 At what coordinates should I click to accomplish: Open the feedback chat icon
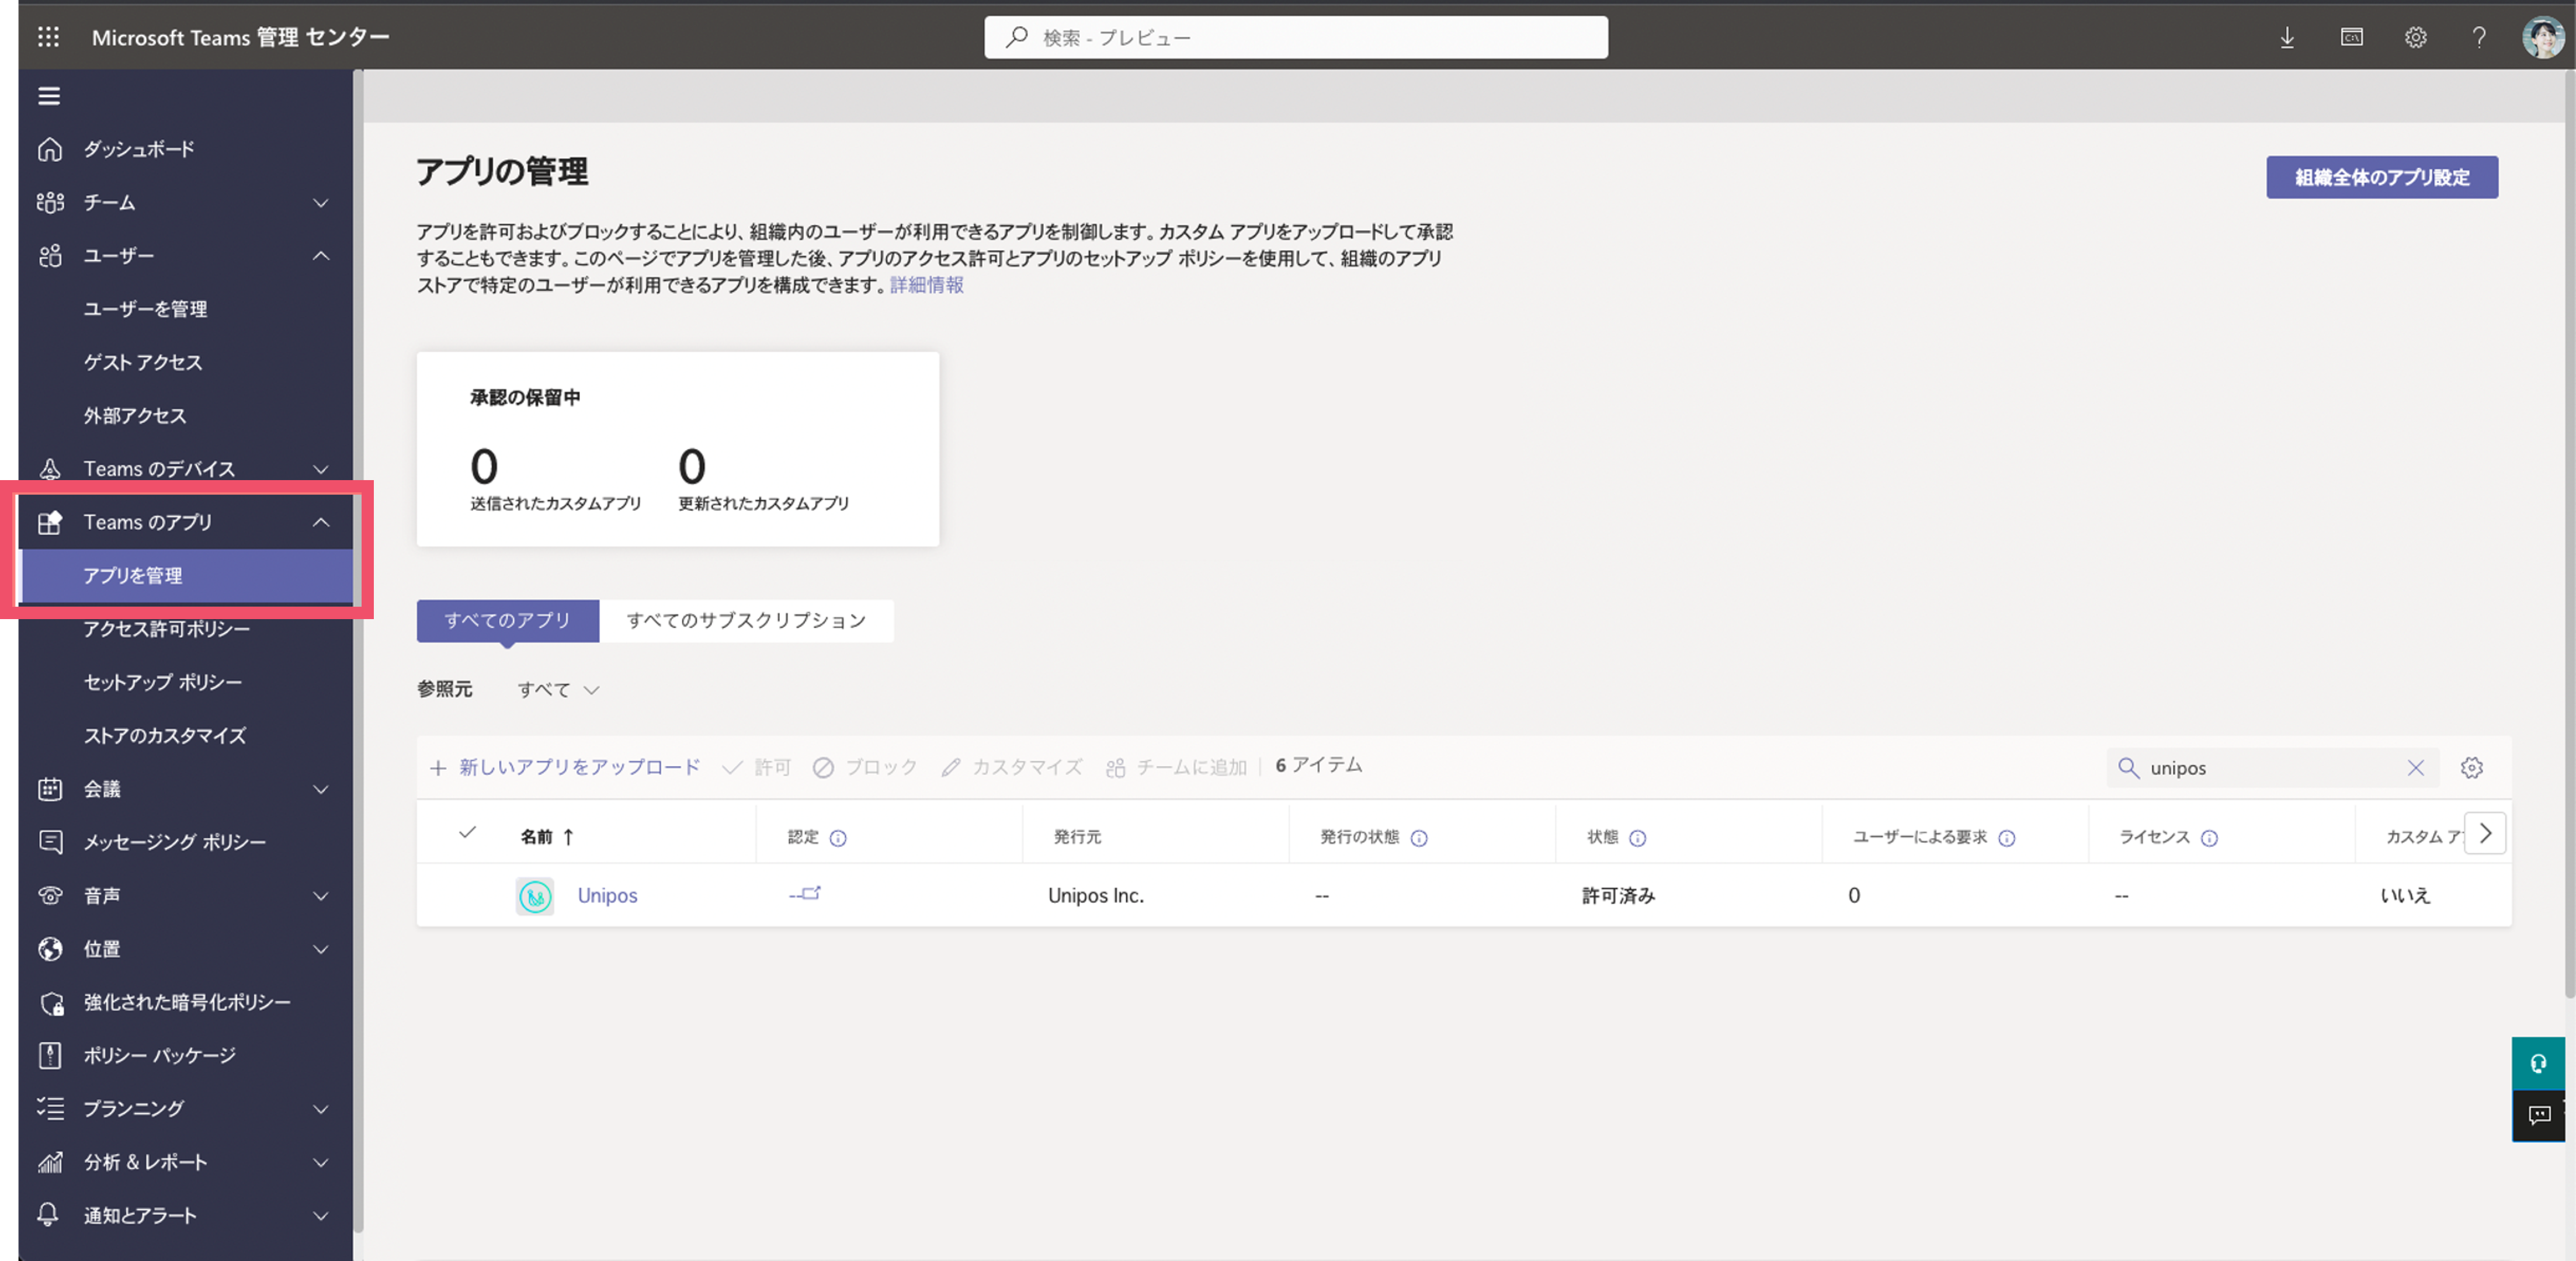click(x=2538, y=1115)
